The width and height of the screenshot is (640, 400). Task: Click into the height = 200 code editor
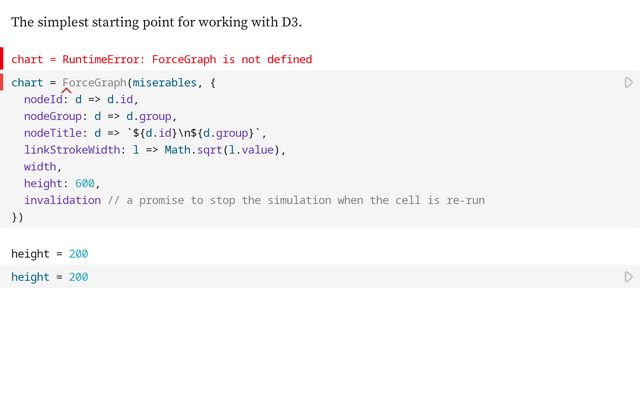click(200, 277)
